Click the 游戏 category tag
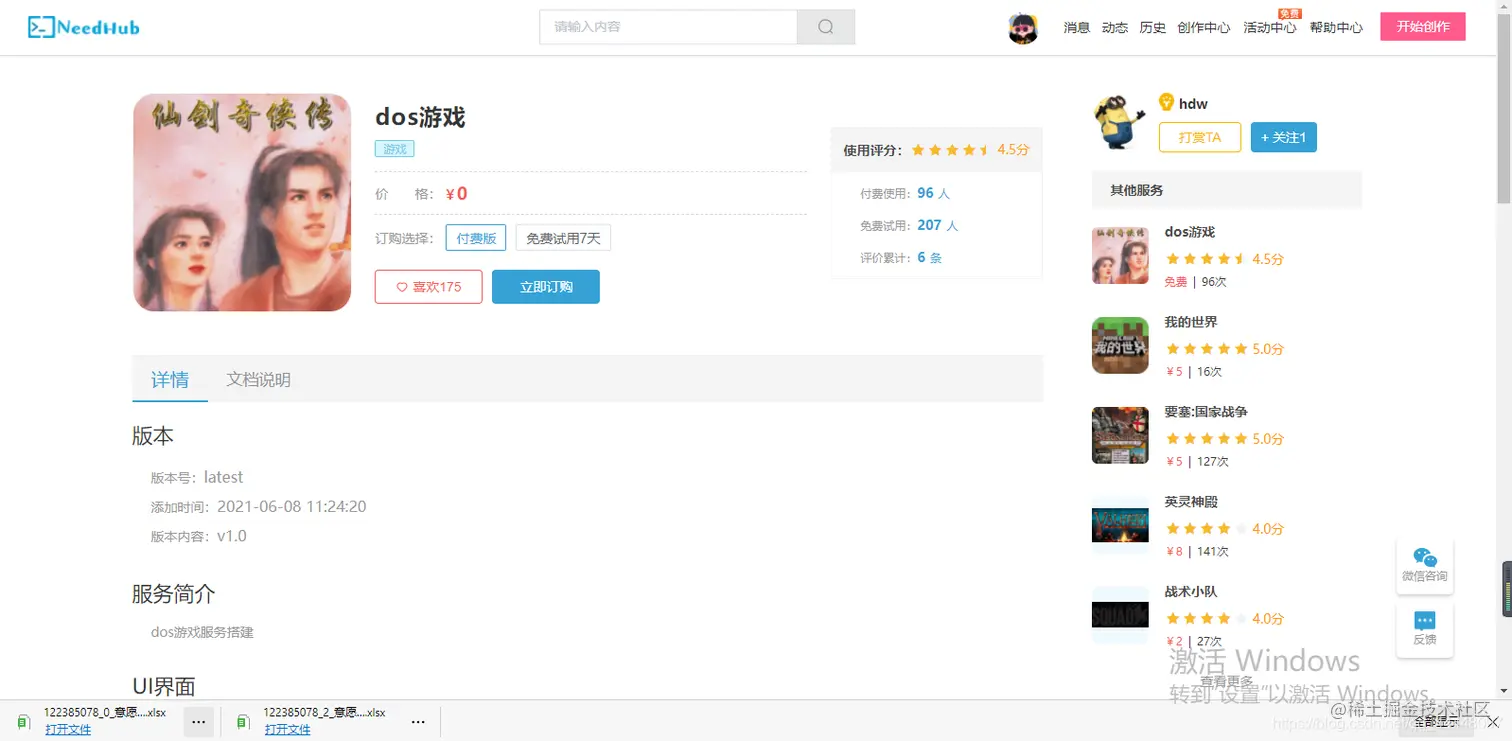The image size is (1512, 741). (395, 149)
